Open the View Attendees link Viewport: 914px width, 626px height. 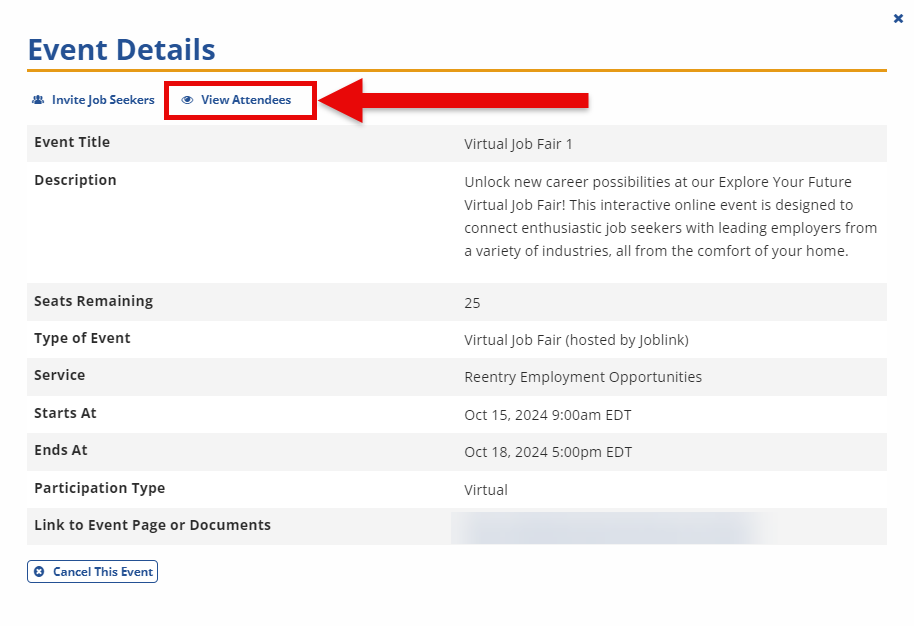245,100
